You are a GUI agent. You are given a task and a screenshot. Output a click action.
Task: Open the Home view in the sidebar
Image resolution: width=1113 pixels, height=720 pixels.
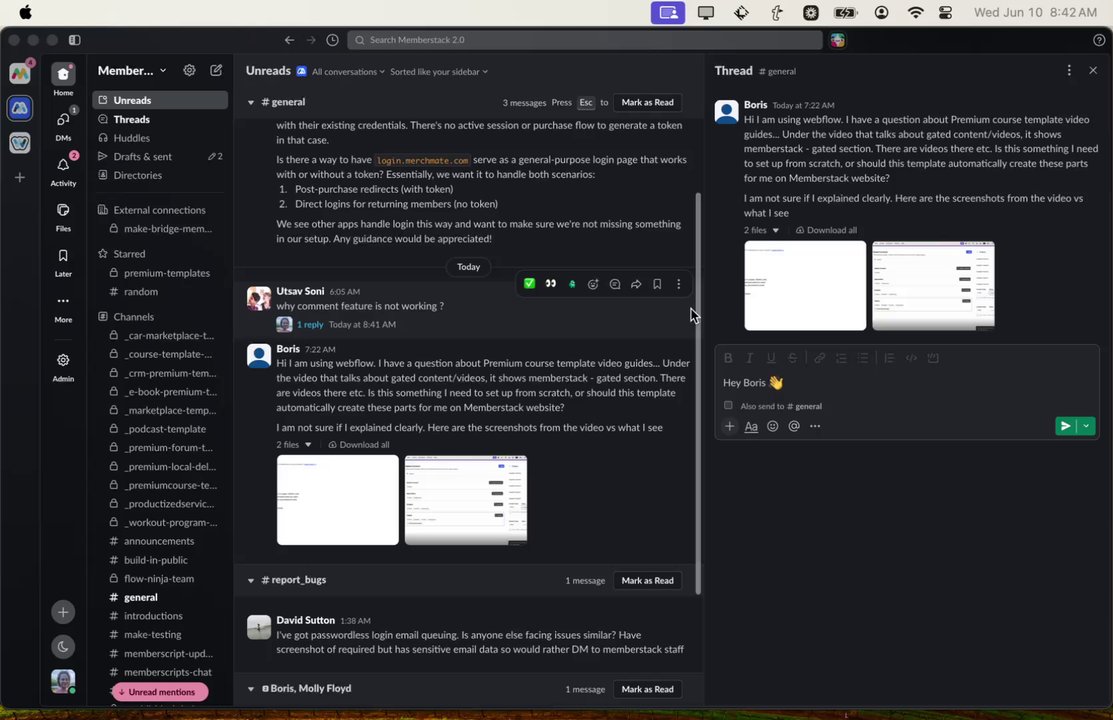pos(62,78)
